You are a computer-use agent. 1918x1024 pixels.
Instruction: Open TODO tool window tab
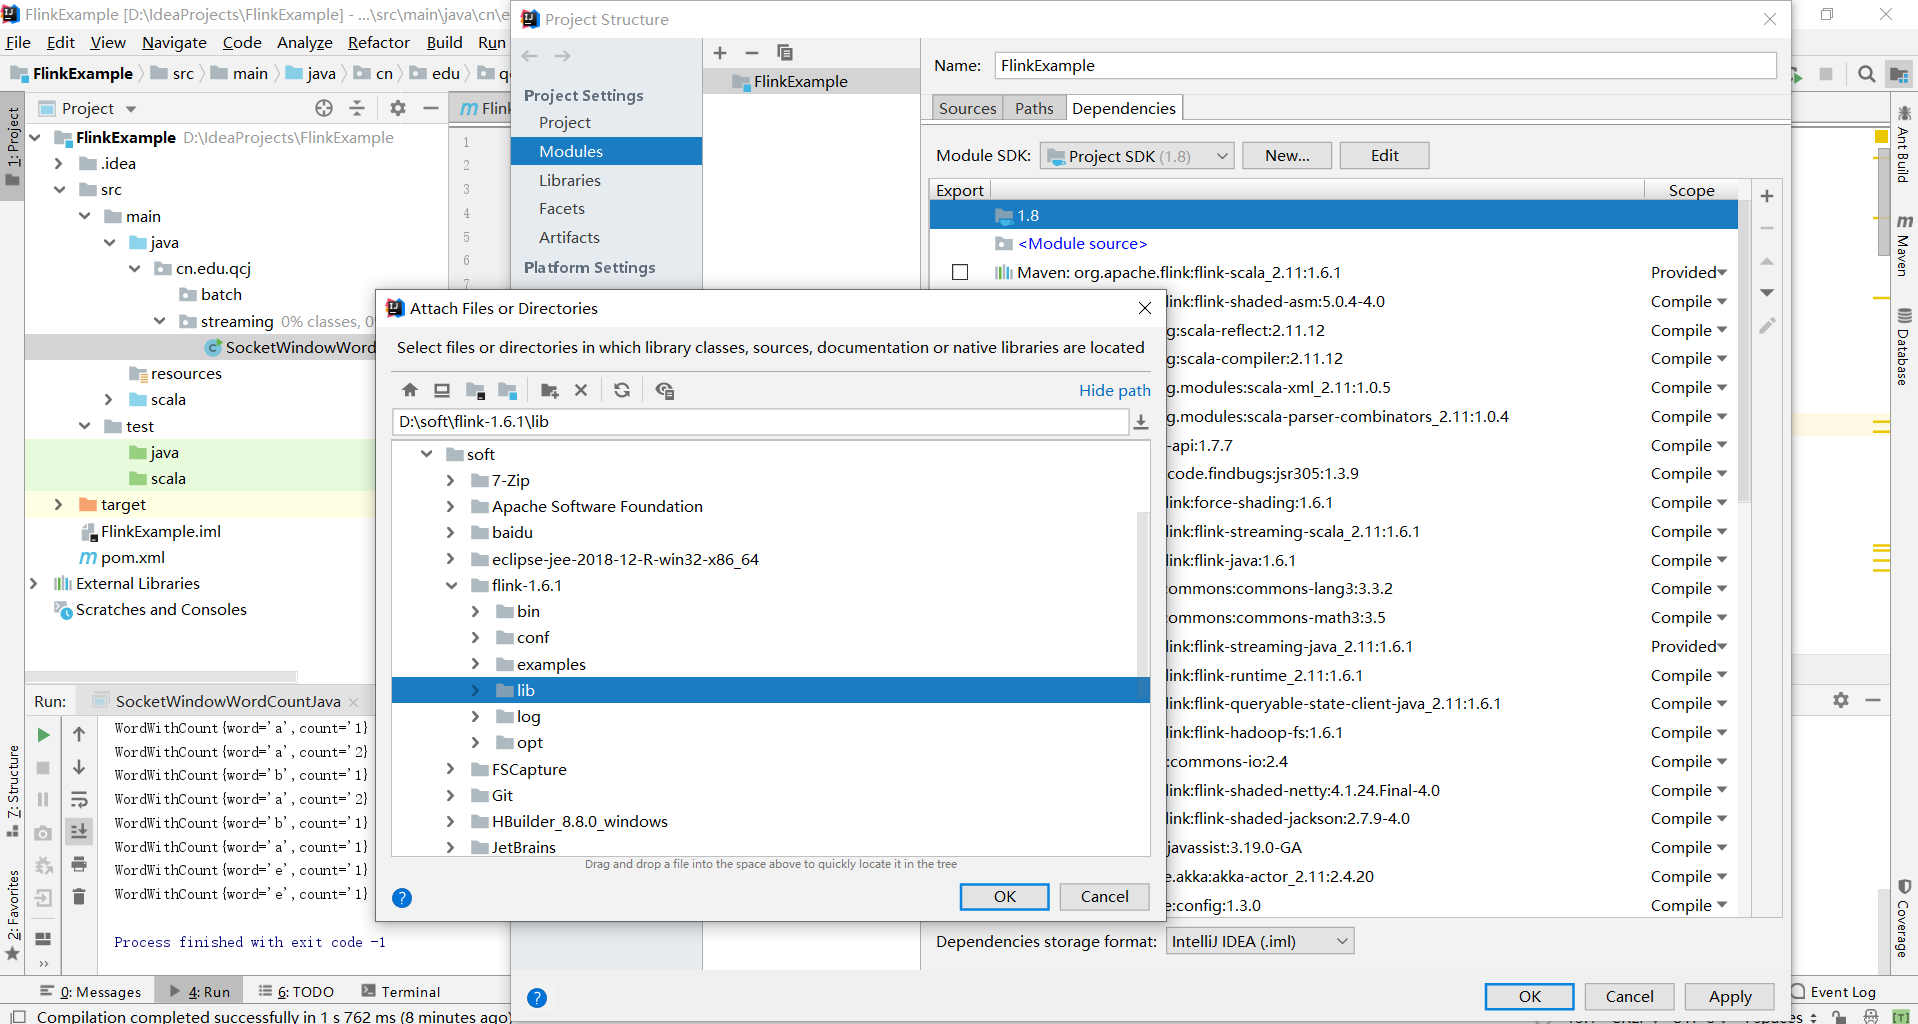point(296,992)
